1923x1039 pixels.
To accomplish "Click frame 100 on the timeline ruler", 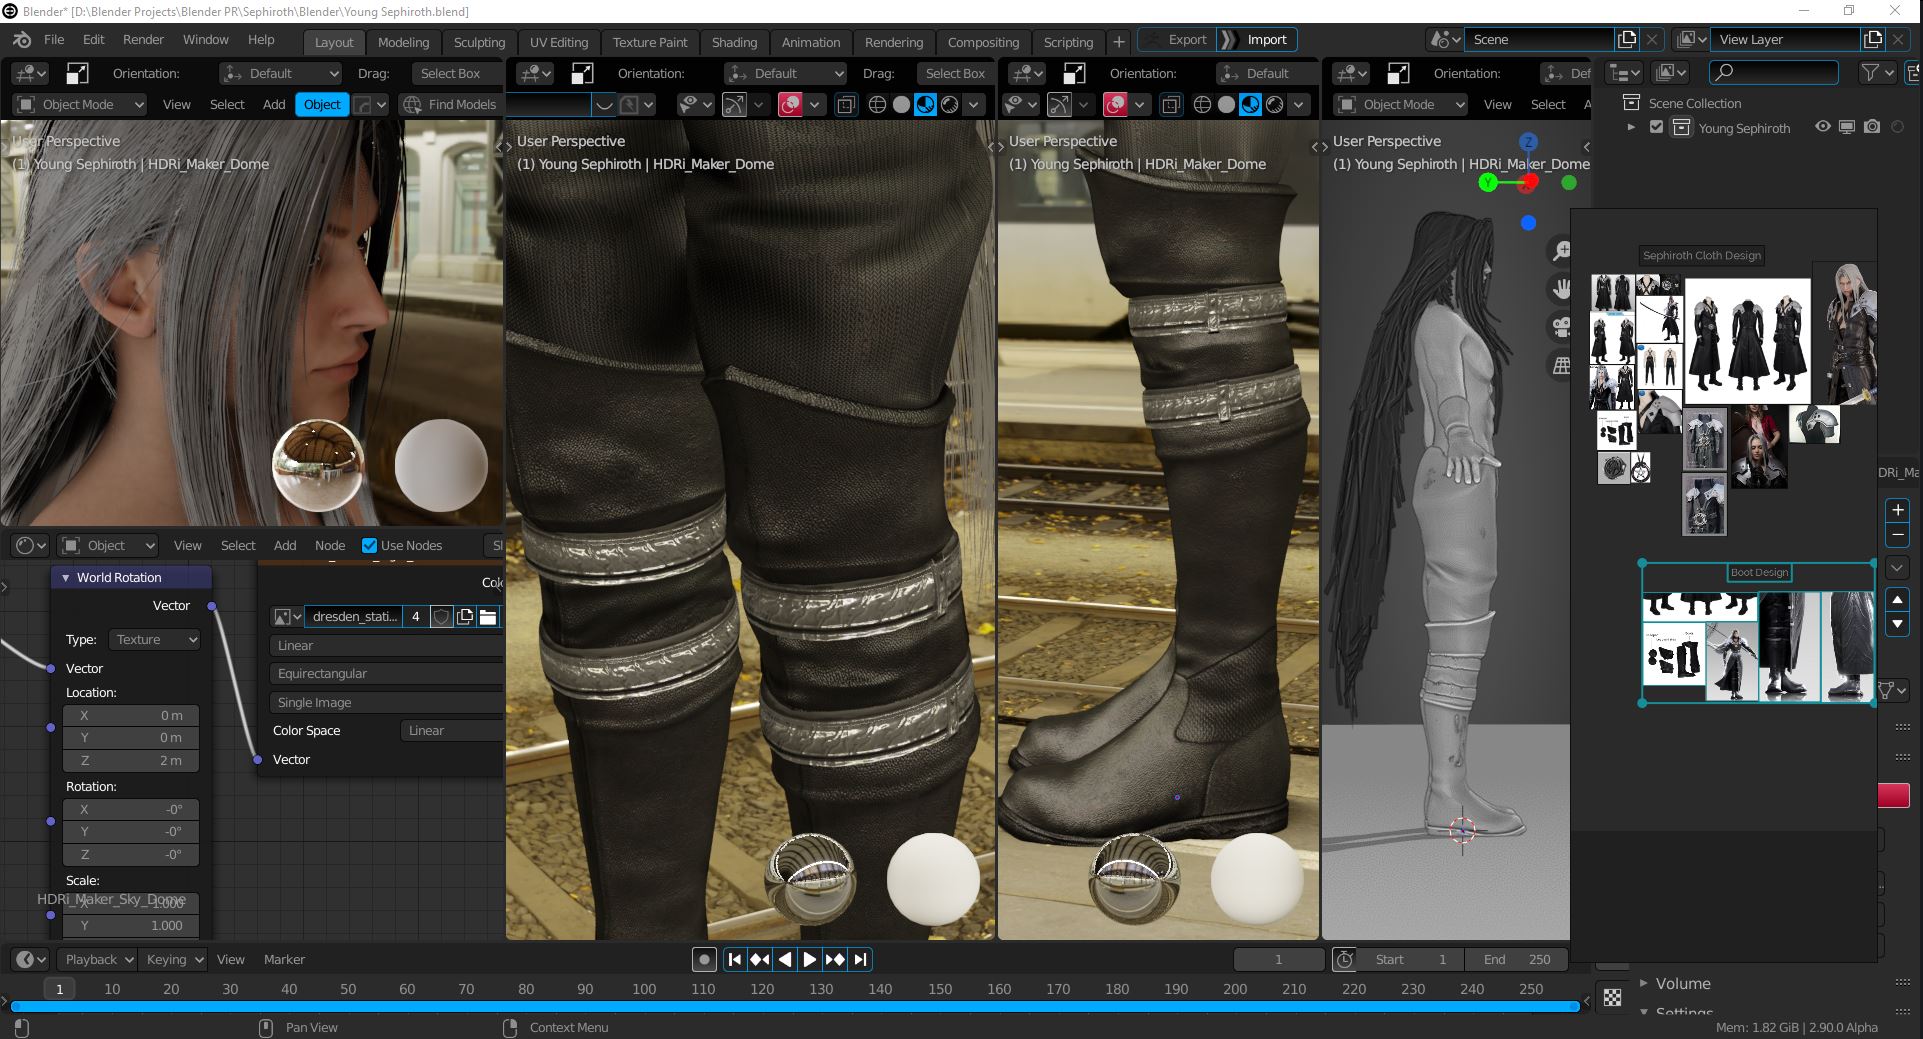I will coord(644,989).
